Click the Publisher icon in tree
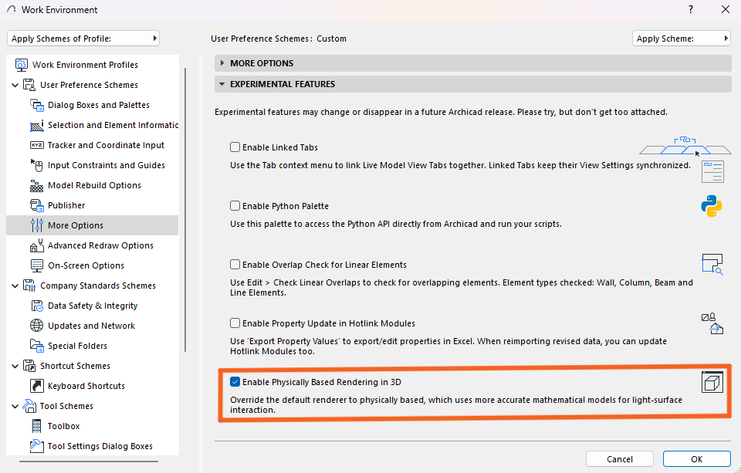Screen dimensions: 741x473 point(37,206)
